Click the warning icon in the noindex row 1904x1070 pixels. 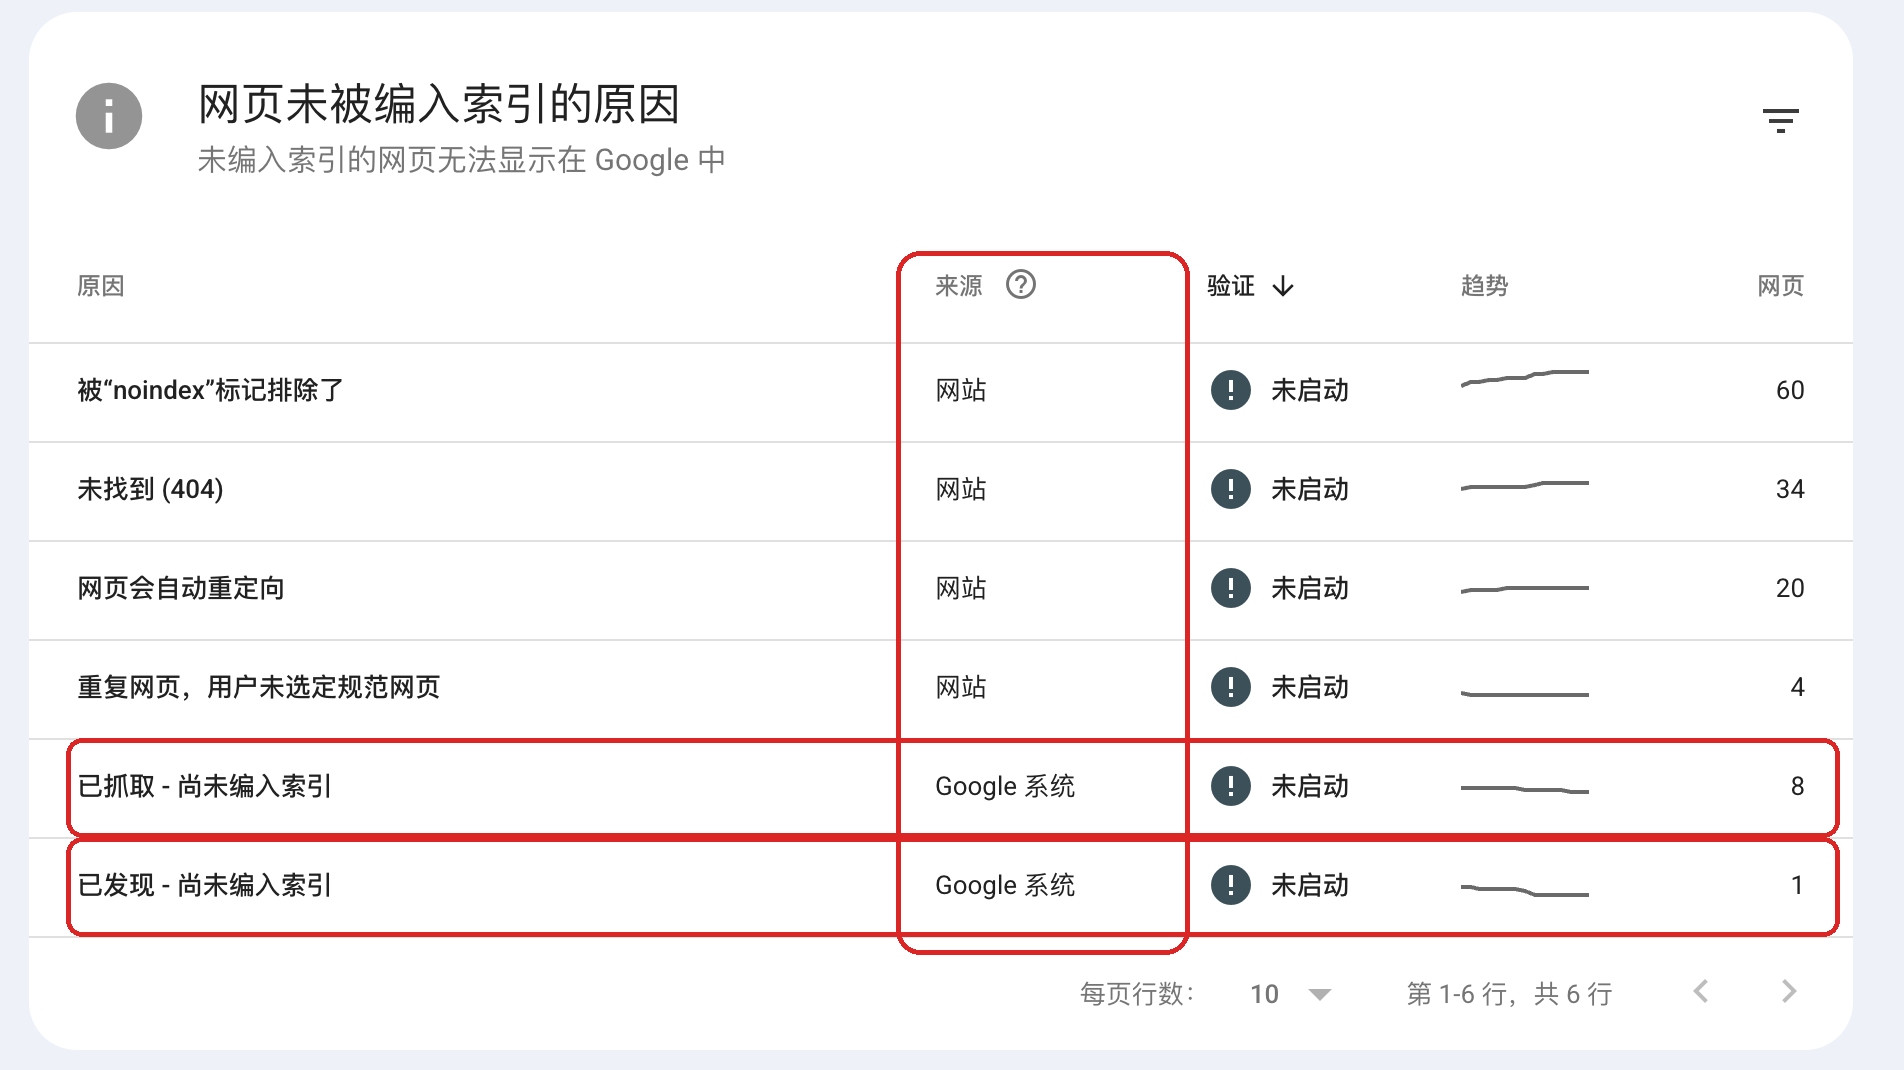[x=1230, y=390]
